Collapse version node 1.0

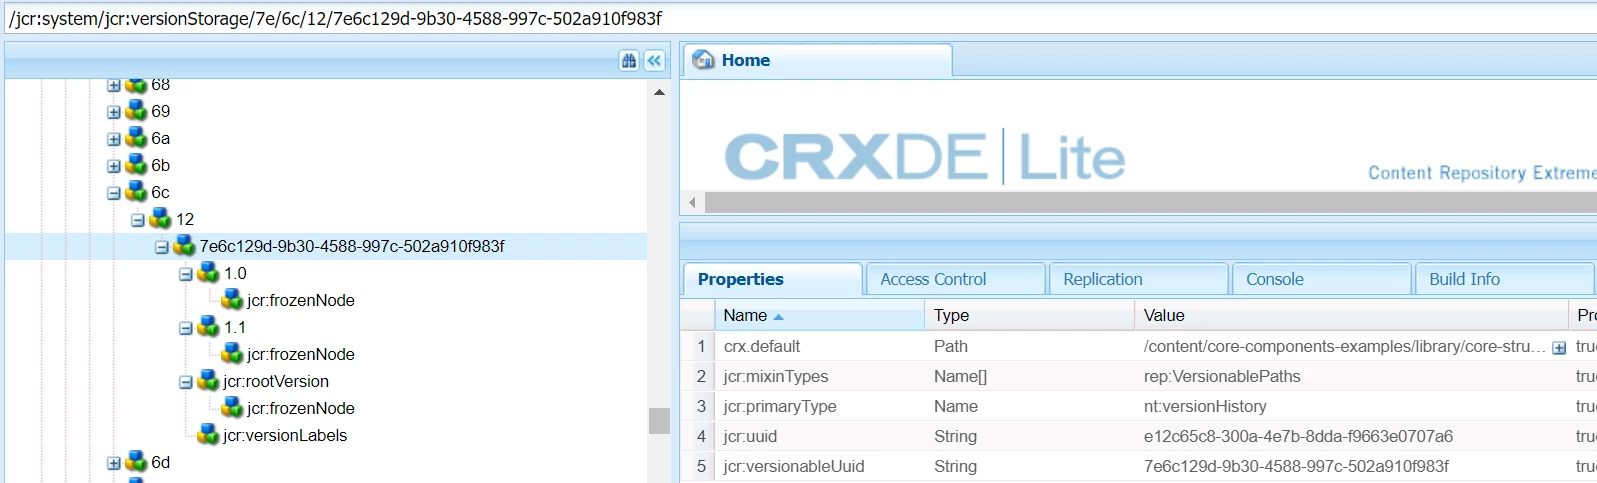coord(185,274)
